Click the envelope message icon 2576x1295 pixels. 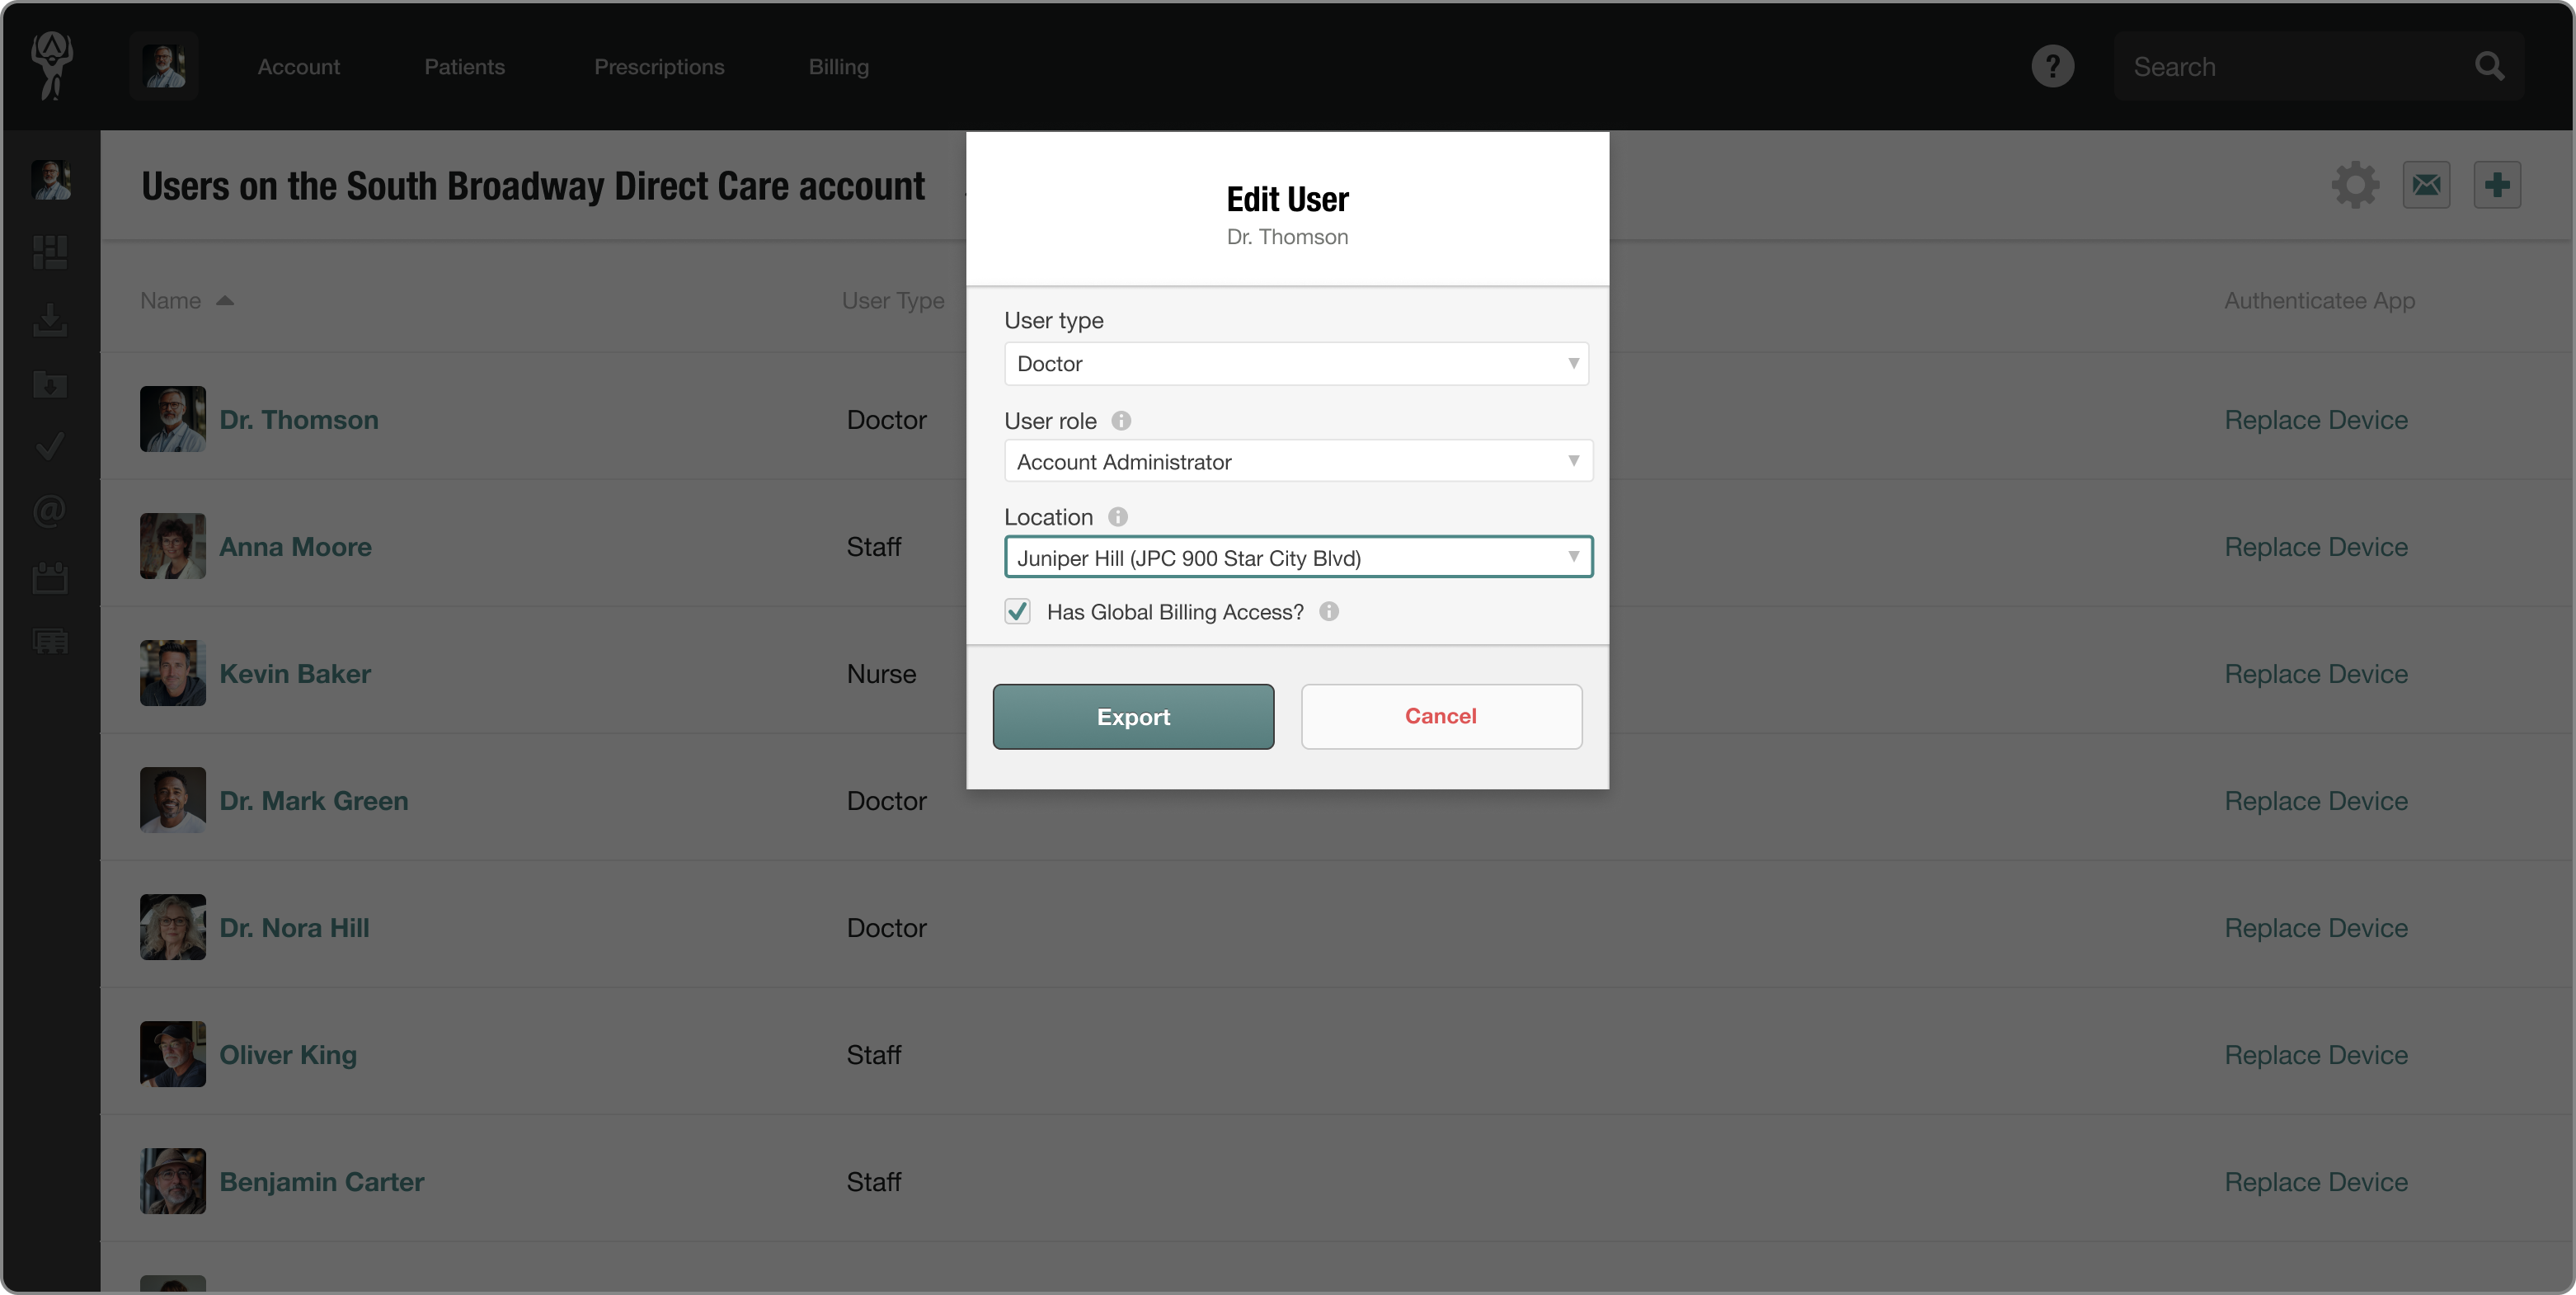point(2426,185)
